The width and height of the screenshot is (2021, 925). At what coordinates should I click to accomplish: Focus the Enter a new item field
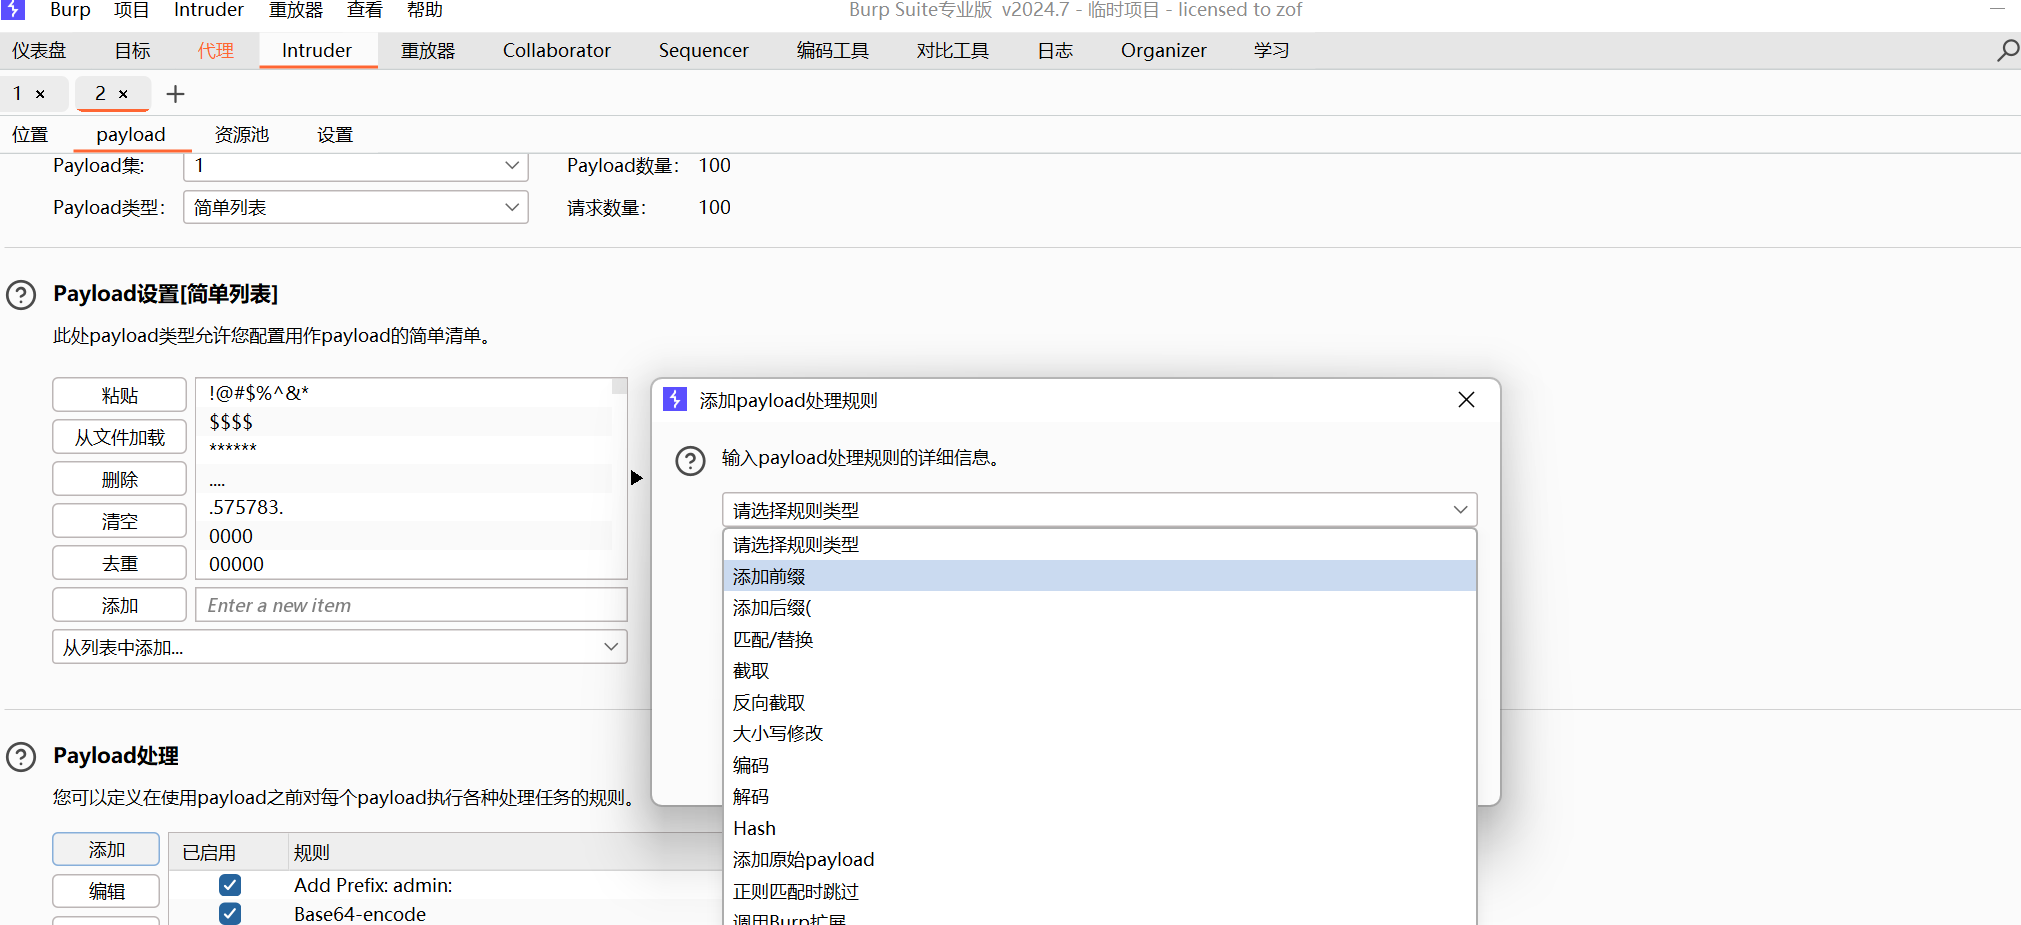411,605
